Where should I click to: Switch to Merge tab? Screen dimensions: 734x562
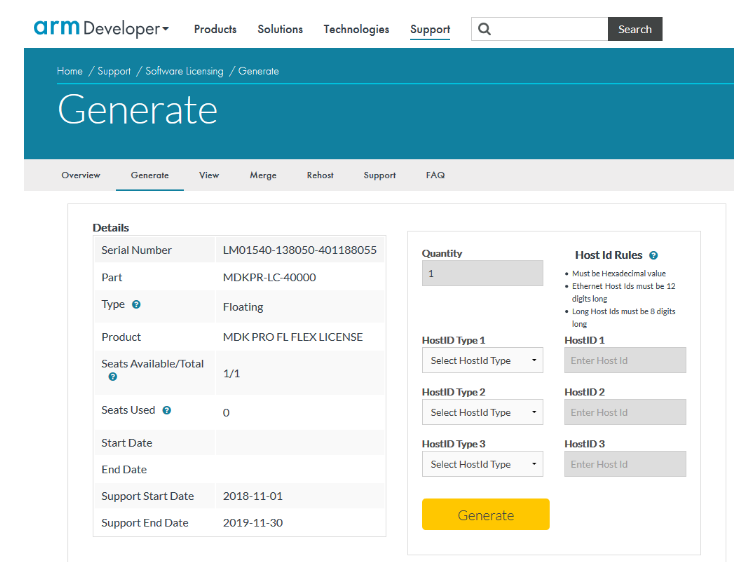263,175
